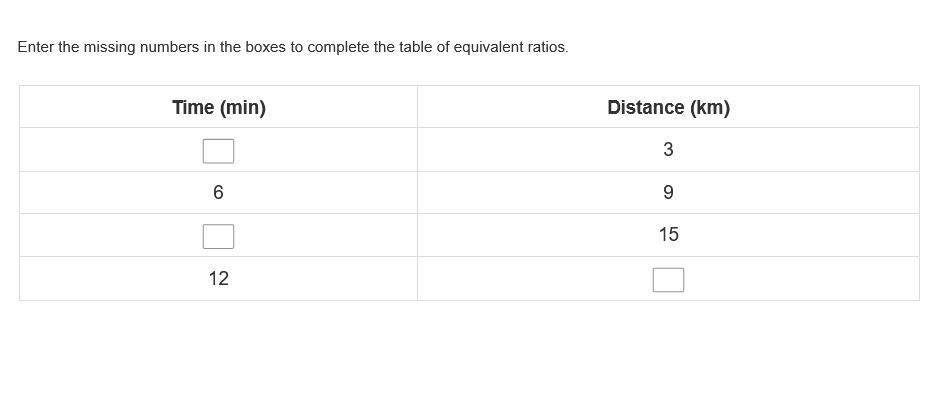Viewport: 932px width, 402px height.
Task: Click the "(min)" unit in the header
Action: coord(243,108)
